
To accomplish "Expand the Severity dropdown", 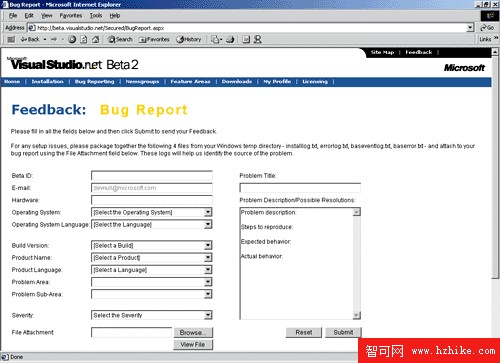I will (x=208, y=315).
